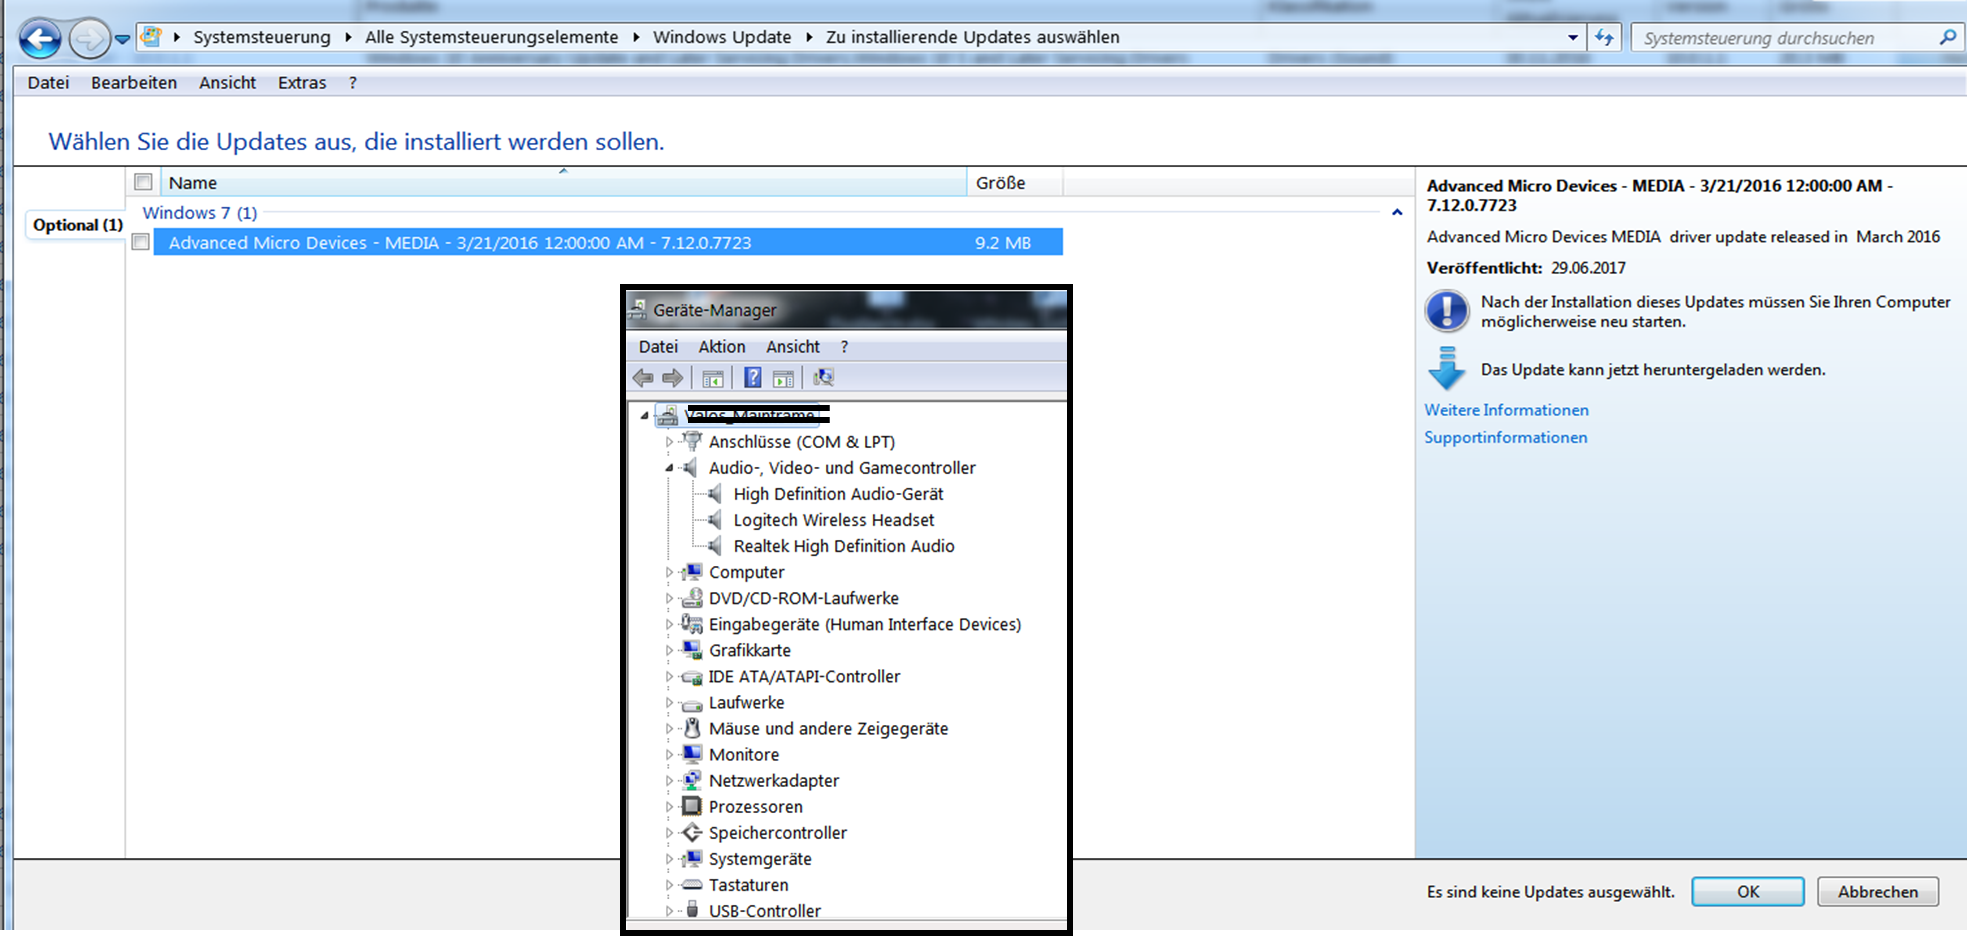Sort updates by the Name column
This screenshot has height=936, width=1967.
563,183
